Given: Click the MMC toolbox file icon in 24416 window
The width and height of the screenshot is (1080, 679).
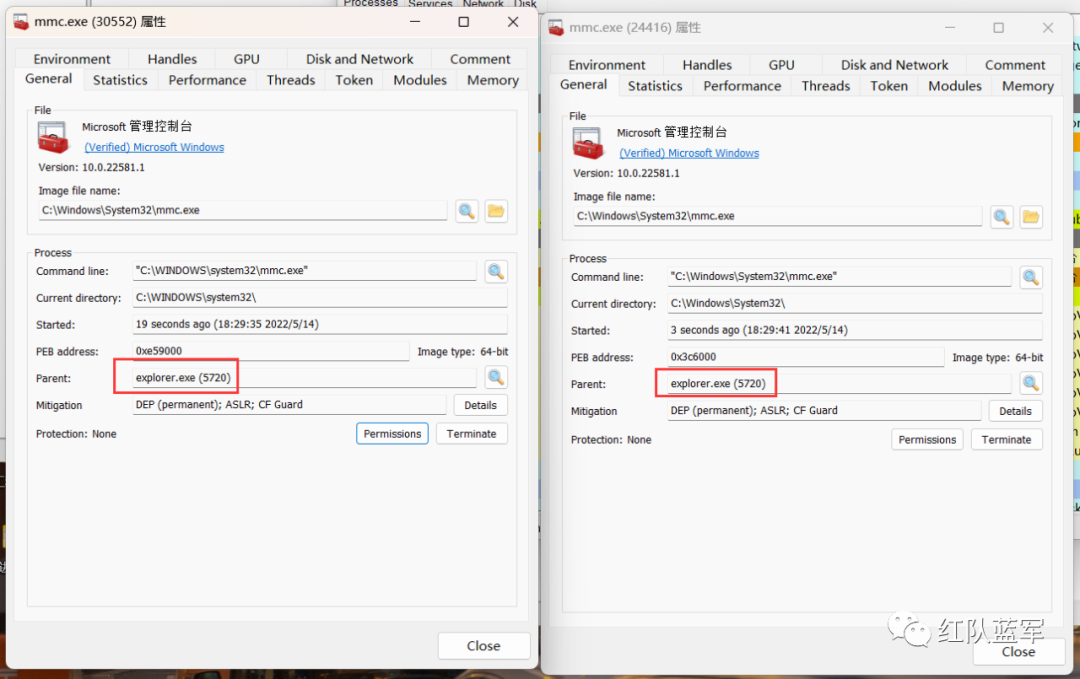Looking at the screenshot, I should tap(588, 143).
